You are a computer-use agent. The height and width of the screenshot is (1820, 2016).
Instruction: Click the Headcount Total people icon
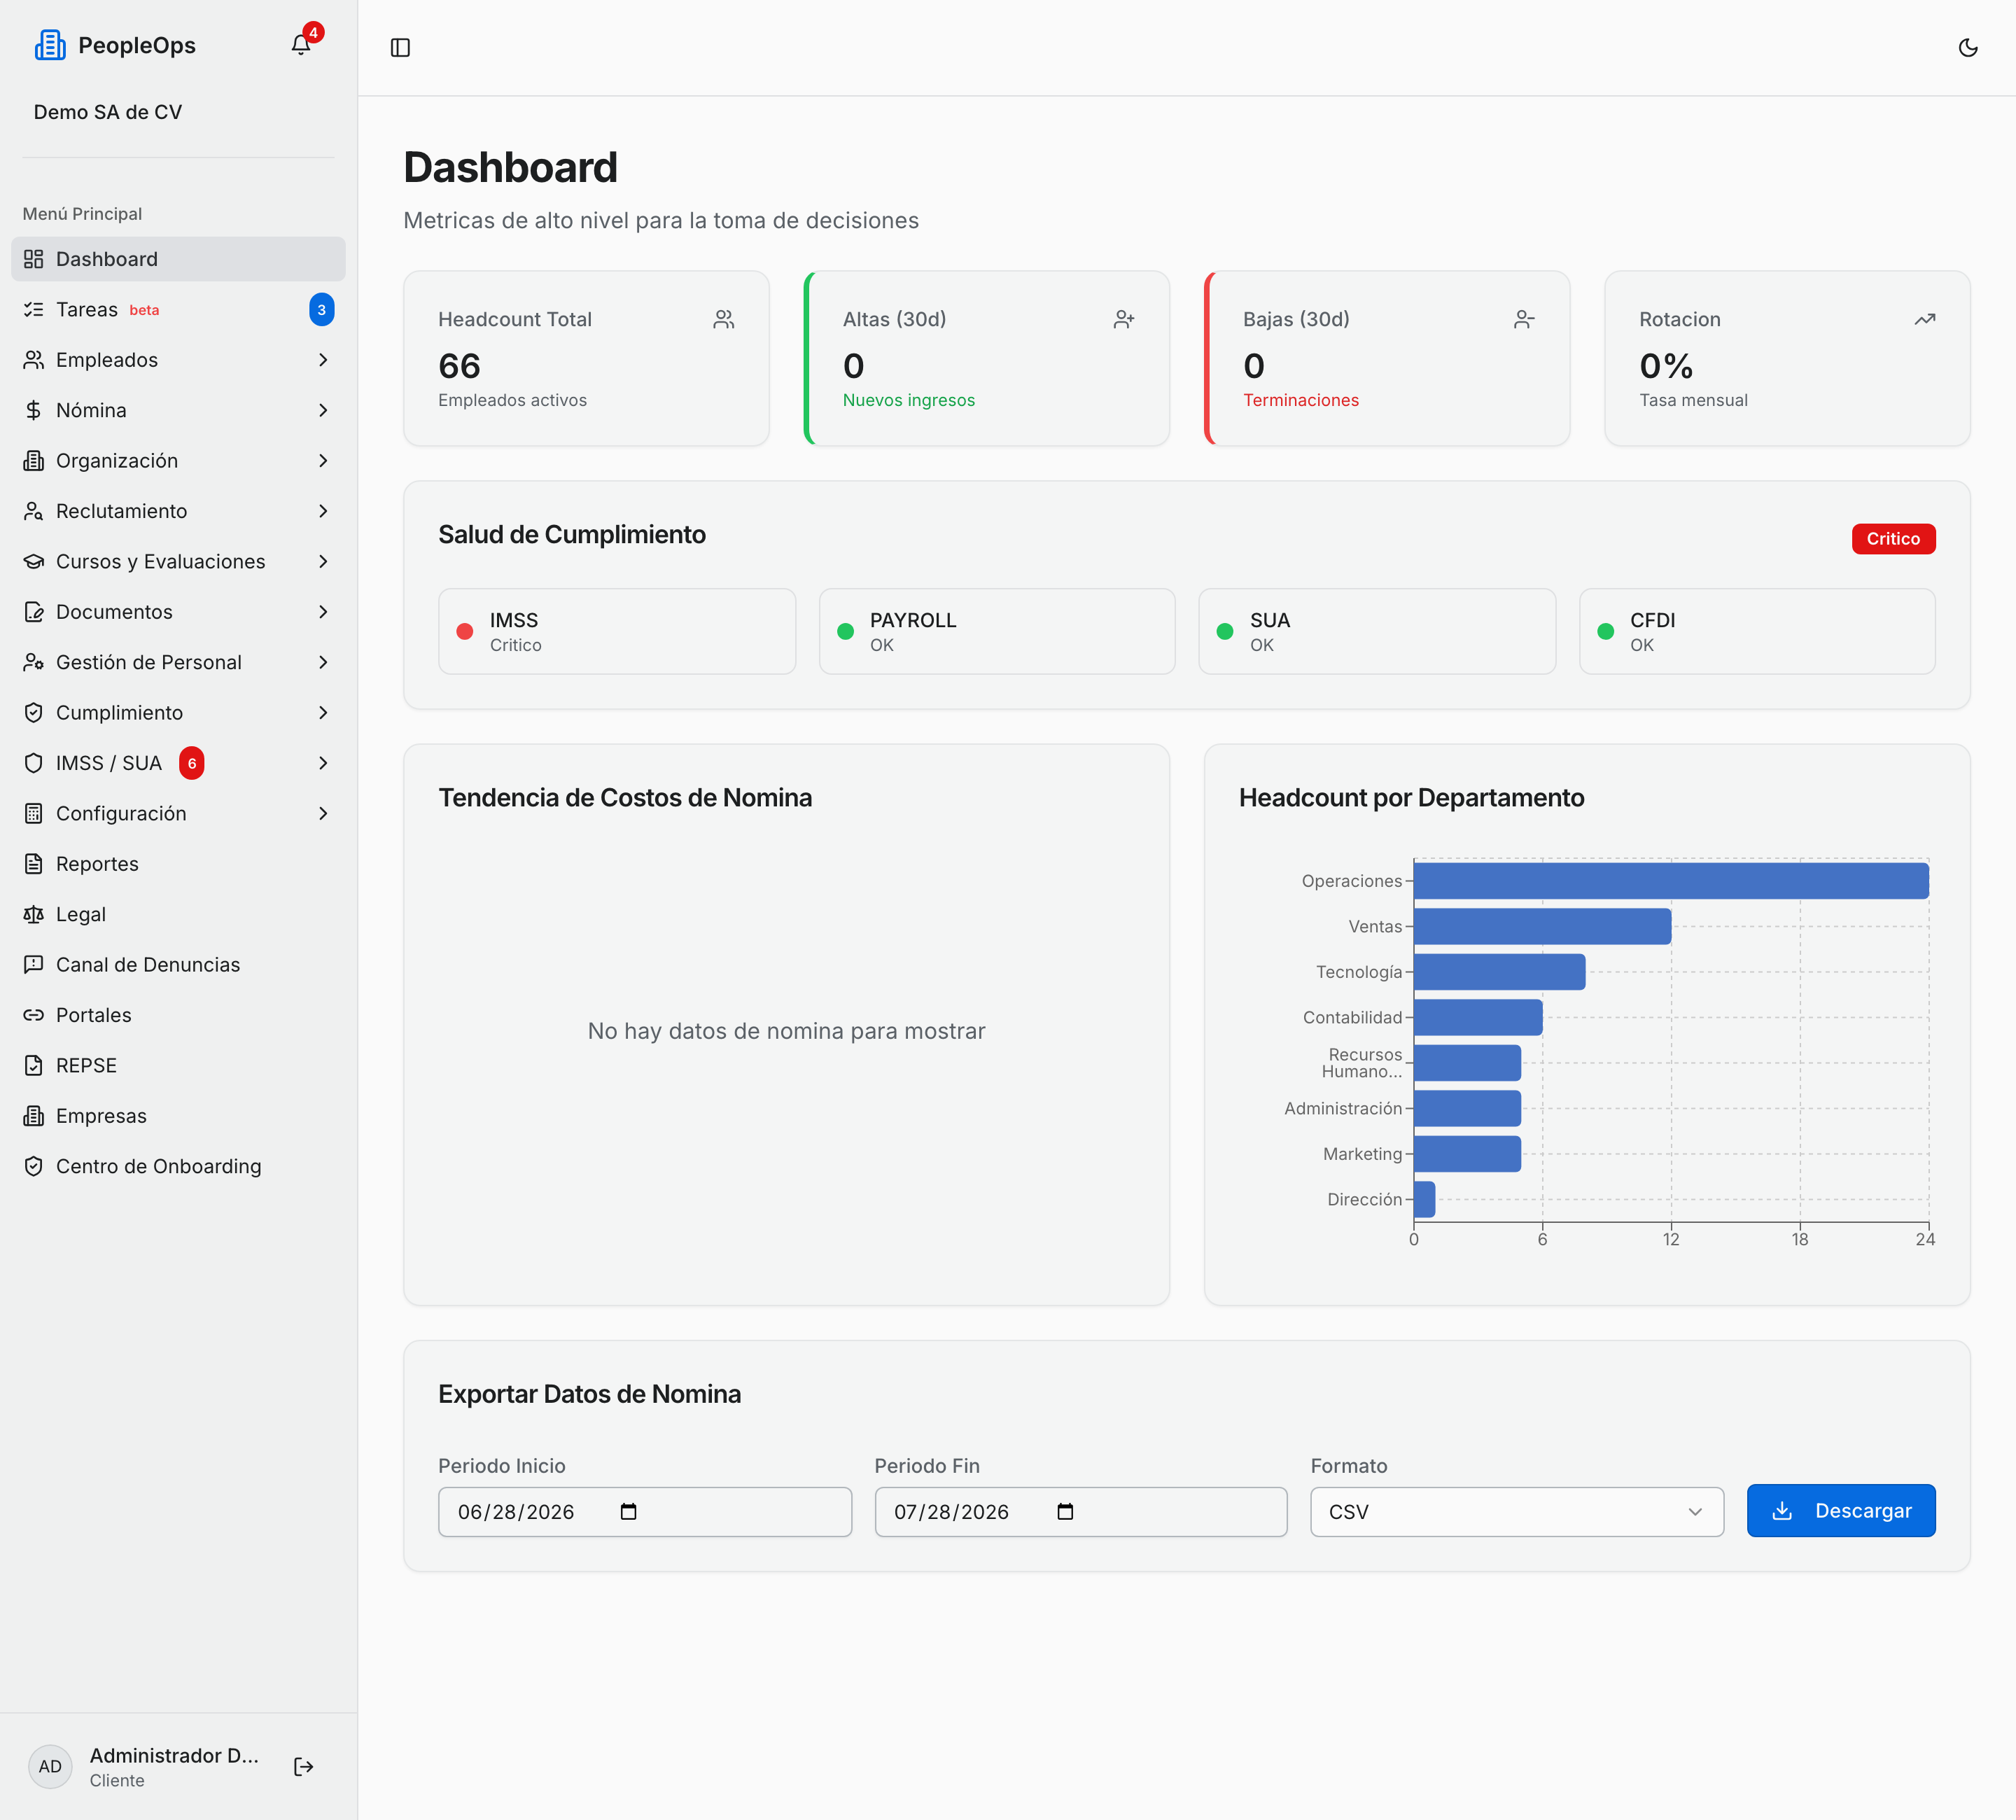pyautogui.click(x=724, y=319)
